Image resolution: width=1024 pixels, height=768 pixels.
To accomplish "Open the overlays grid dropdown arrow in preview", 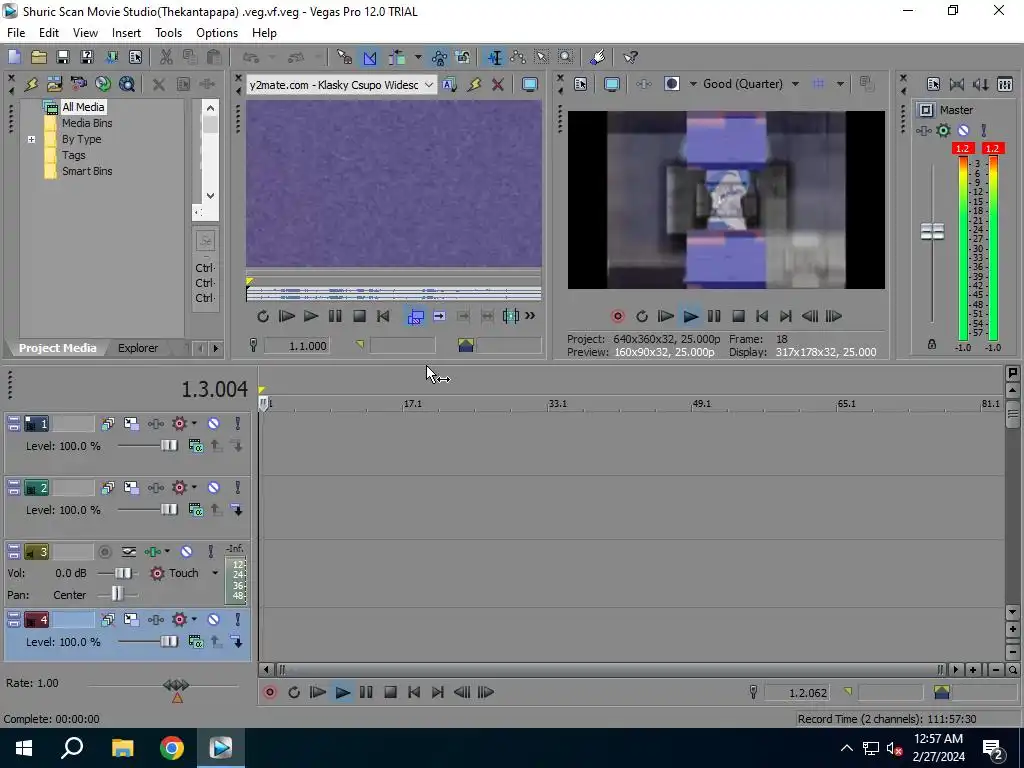I will coord(840,84).
